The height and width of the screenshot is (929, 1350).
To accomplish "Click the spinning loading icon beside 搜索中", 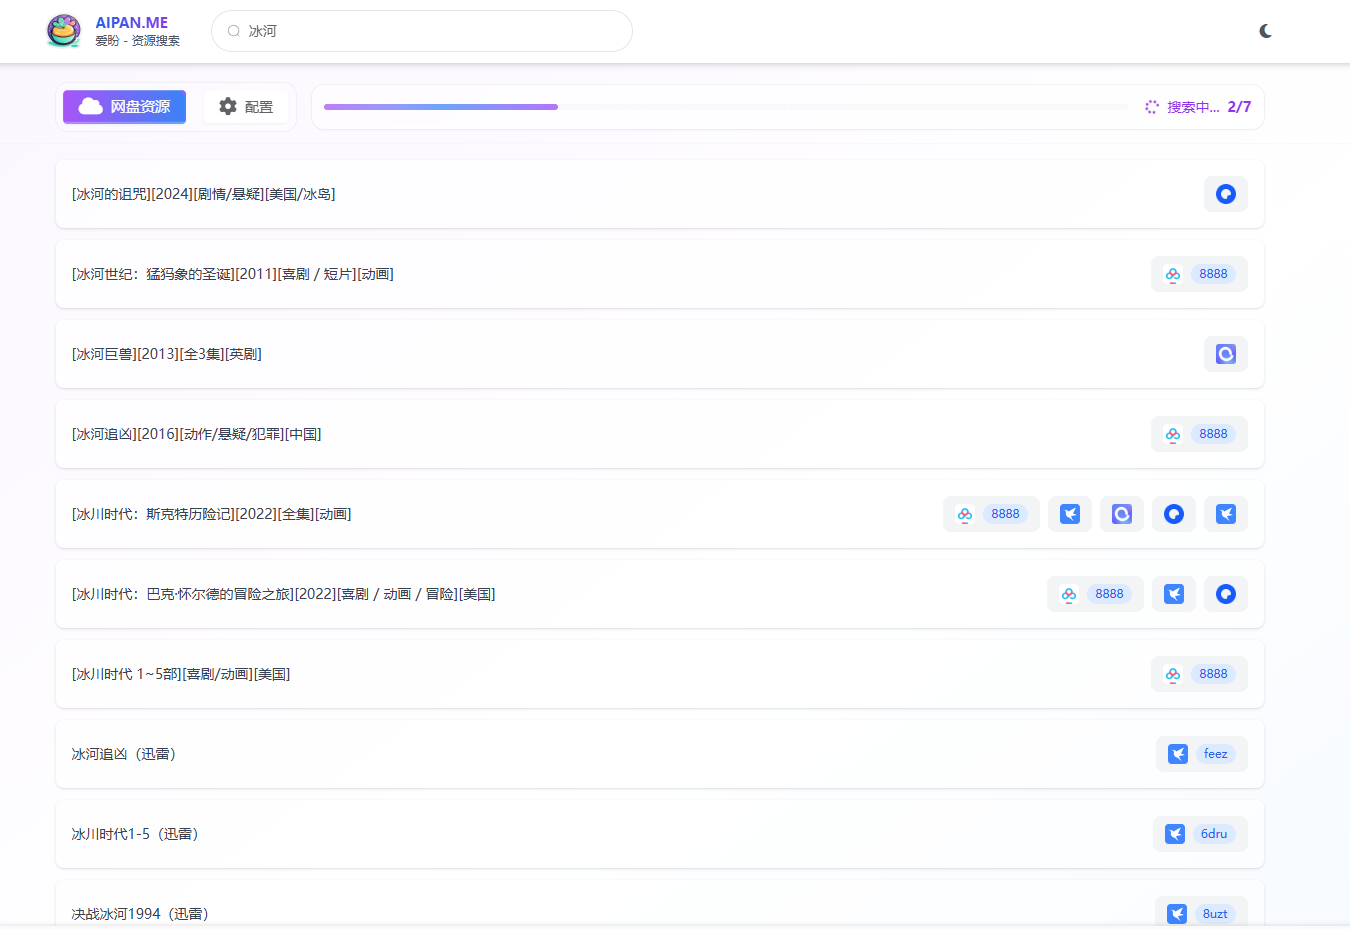I will (1152, 107).
